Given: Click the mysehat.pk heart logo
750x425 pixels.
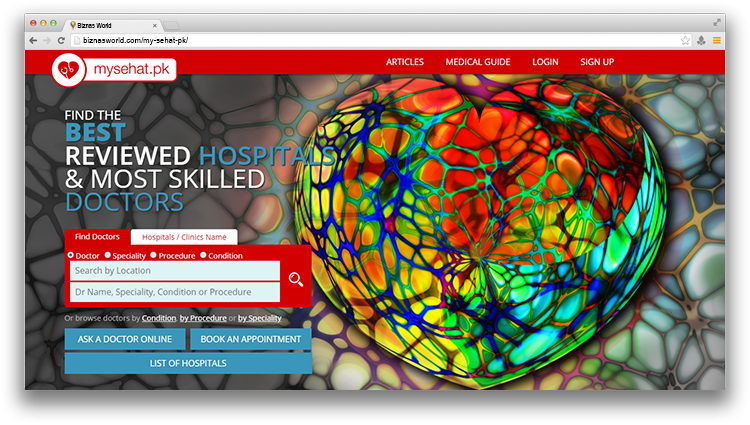Looking at the screenshot, I should pyautogui.click(x=69, y=69).
